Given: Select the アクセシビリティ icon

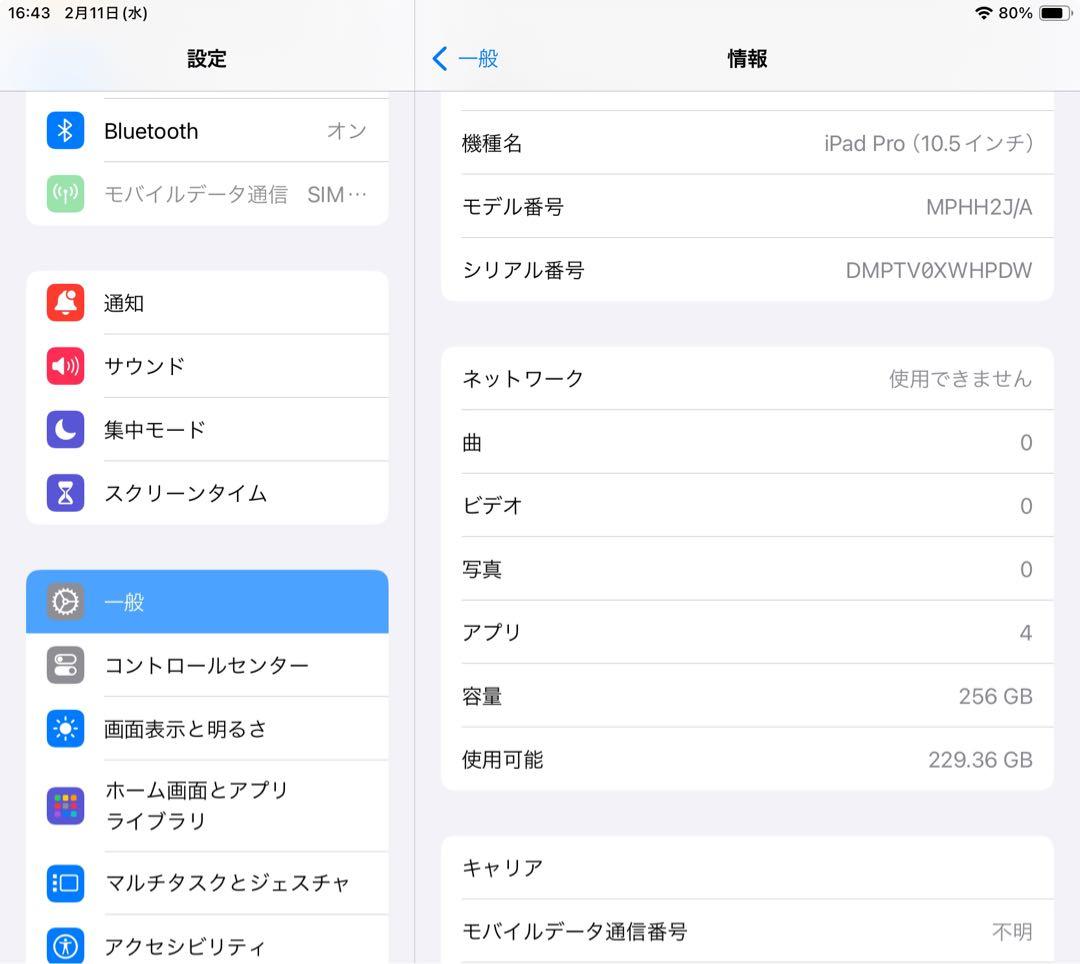Looking at the screenshot, I should [x=64, y=946].
